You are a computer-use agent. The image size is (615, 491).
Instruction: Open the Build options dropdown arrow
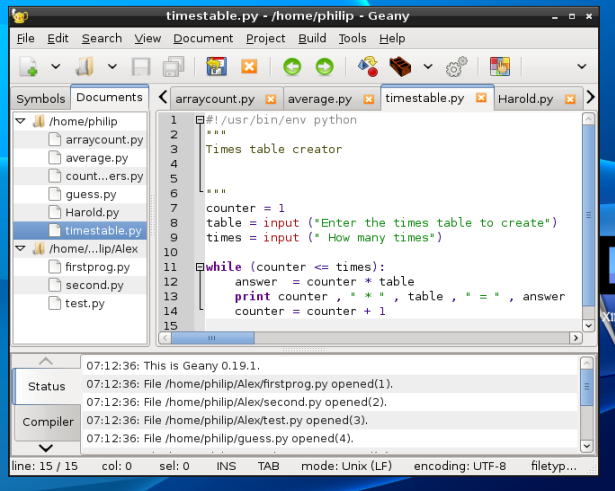point(428,66)
